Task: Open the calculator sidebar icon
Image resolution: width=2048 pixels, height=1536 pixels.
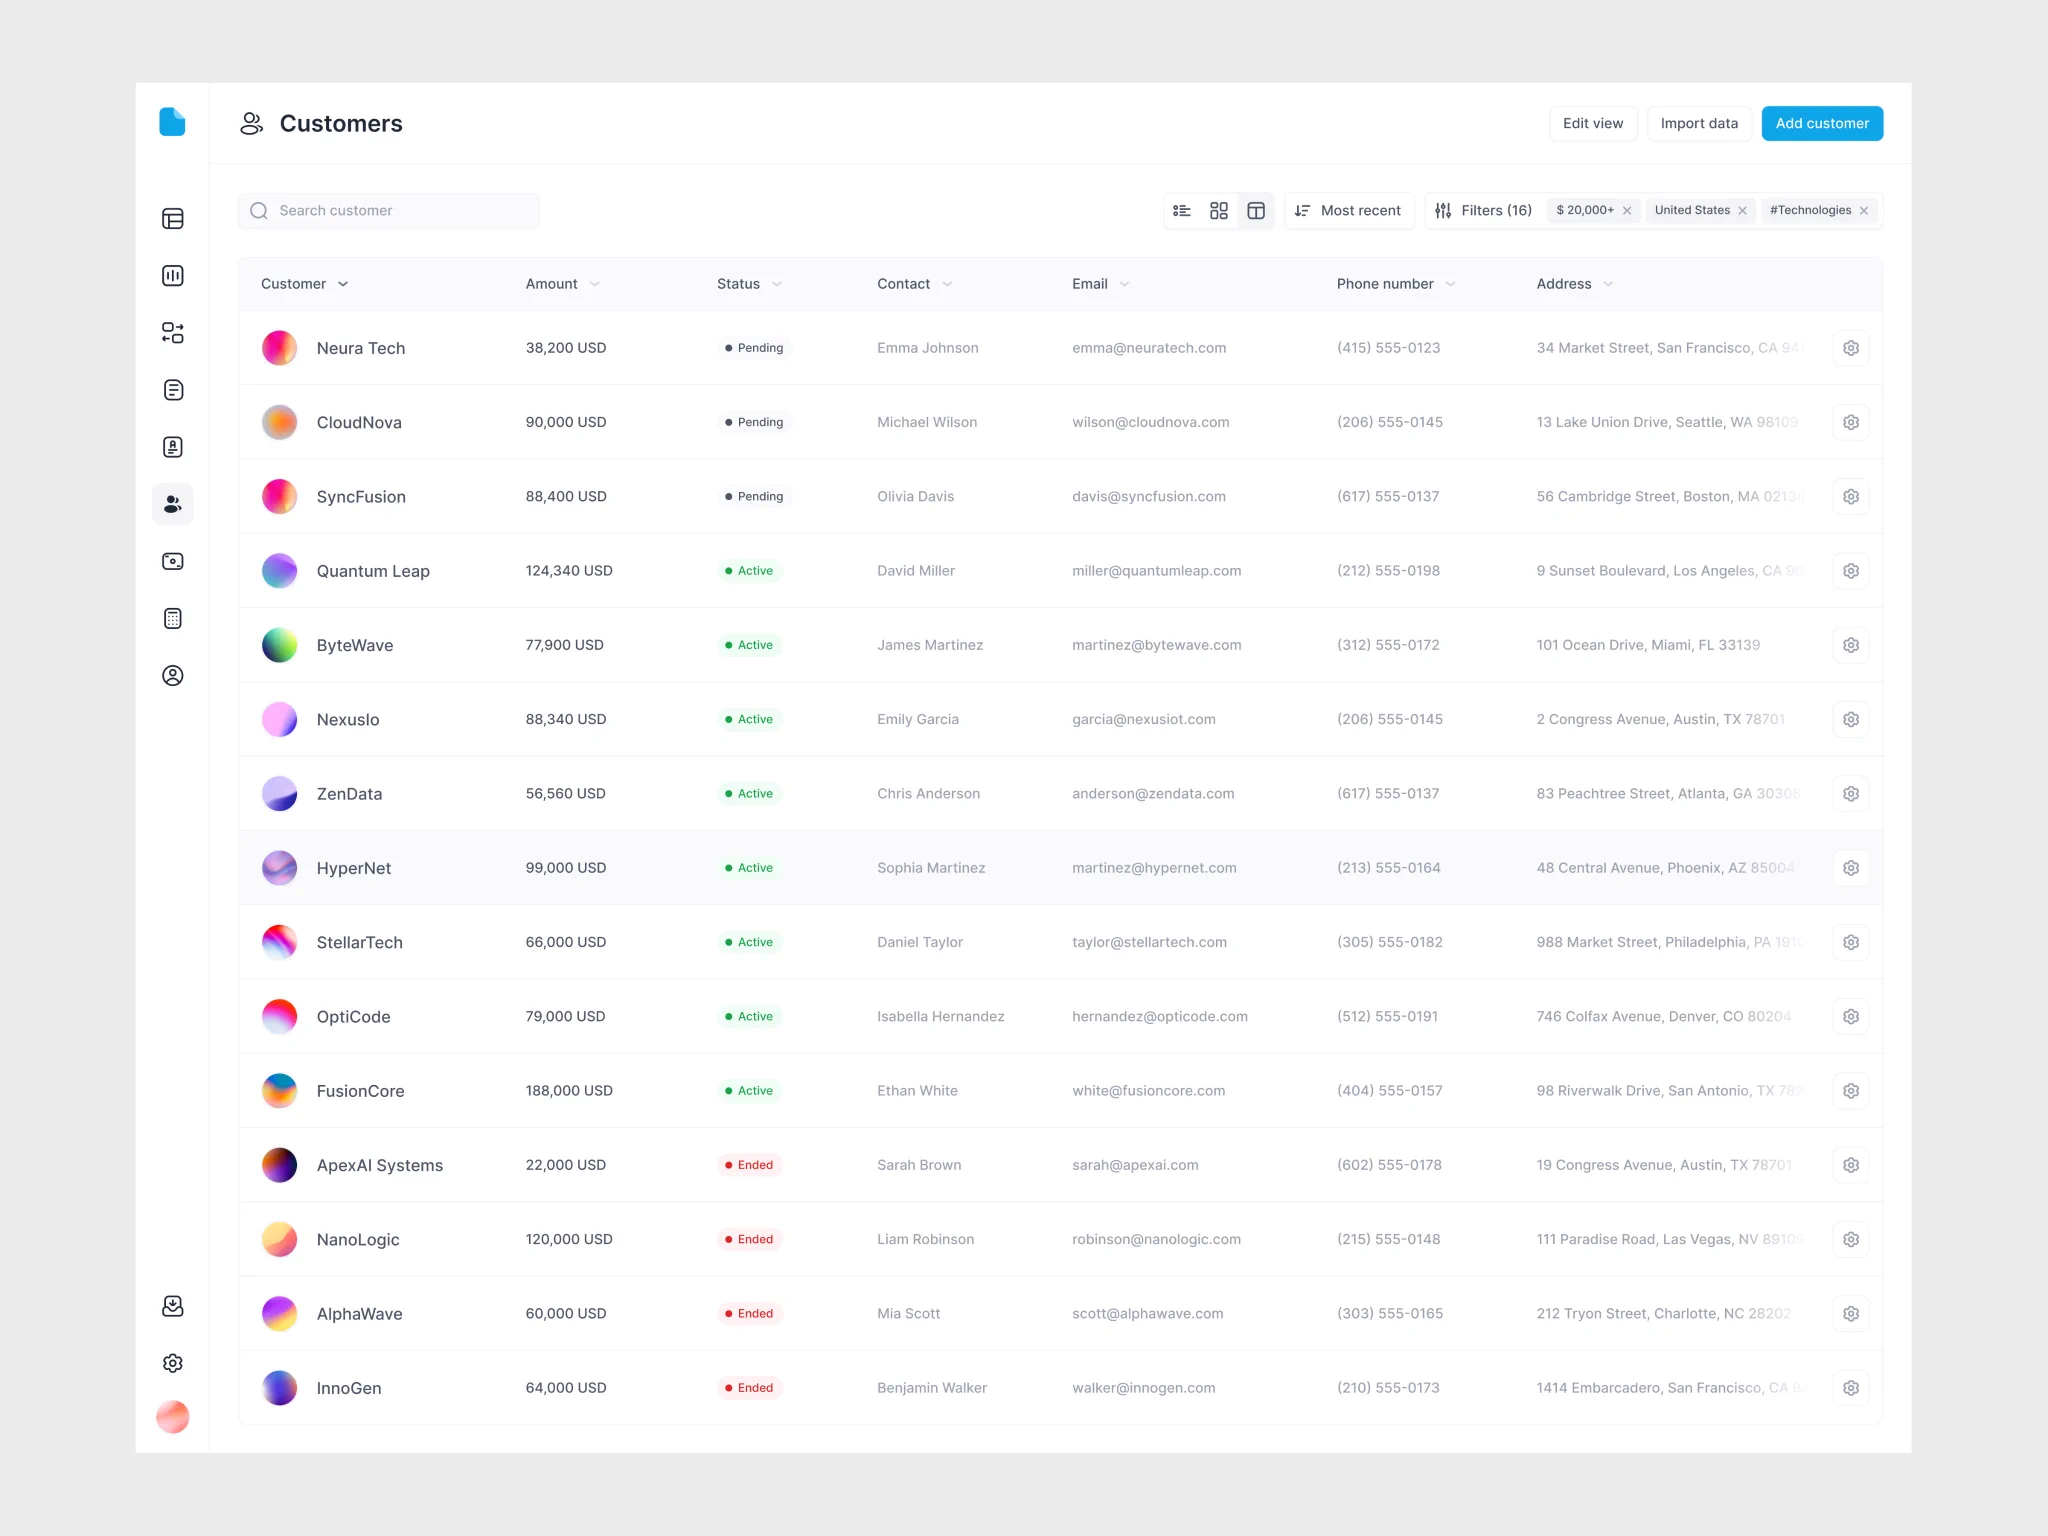Action: pos(173,619)
